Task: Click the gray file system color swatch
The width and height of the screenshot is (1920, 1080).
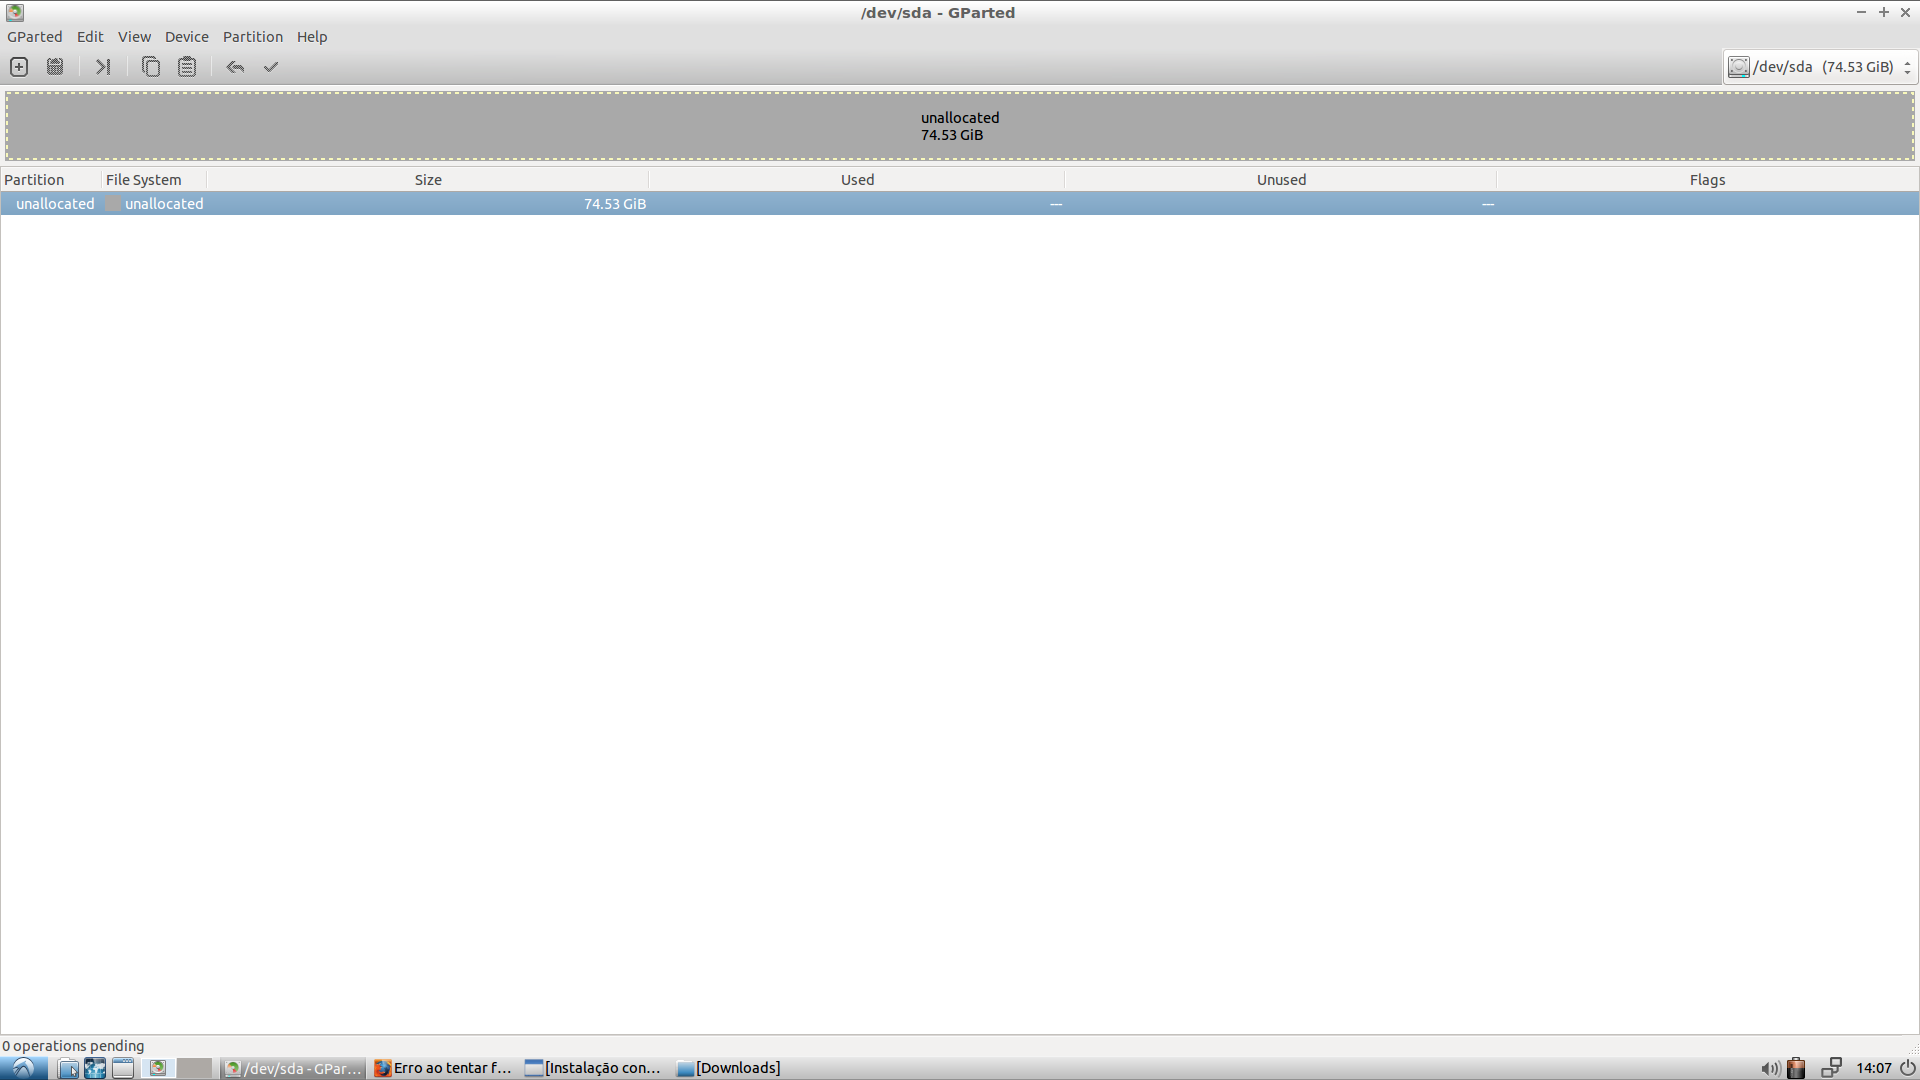Action: pyautogui.click(x=114, y=204)
